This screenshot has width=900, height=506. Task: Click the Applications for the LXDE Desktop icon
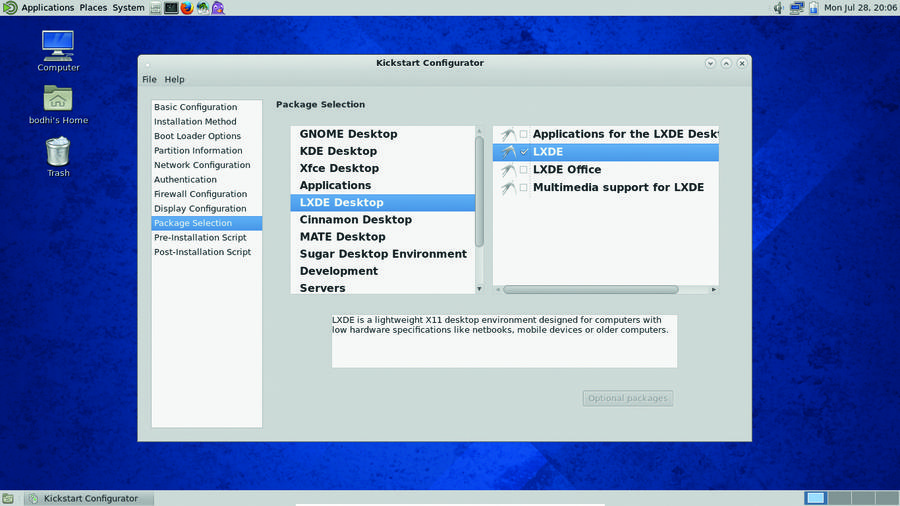click(508, 134)
